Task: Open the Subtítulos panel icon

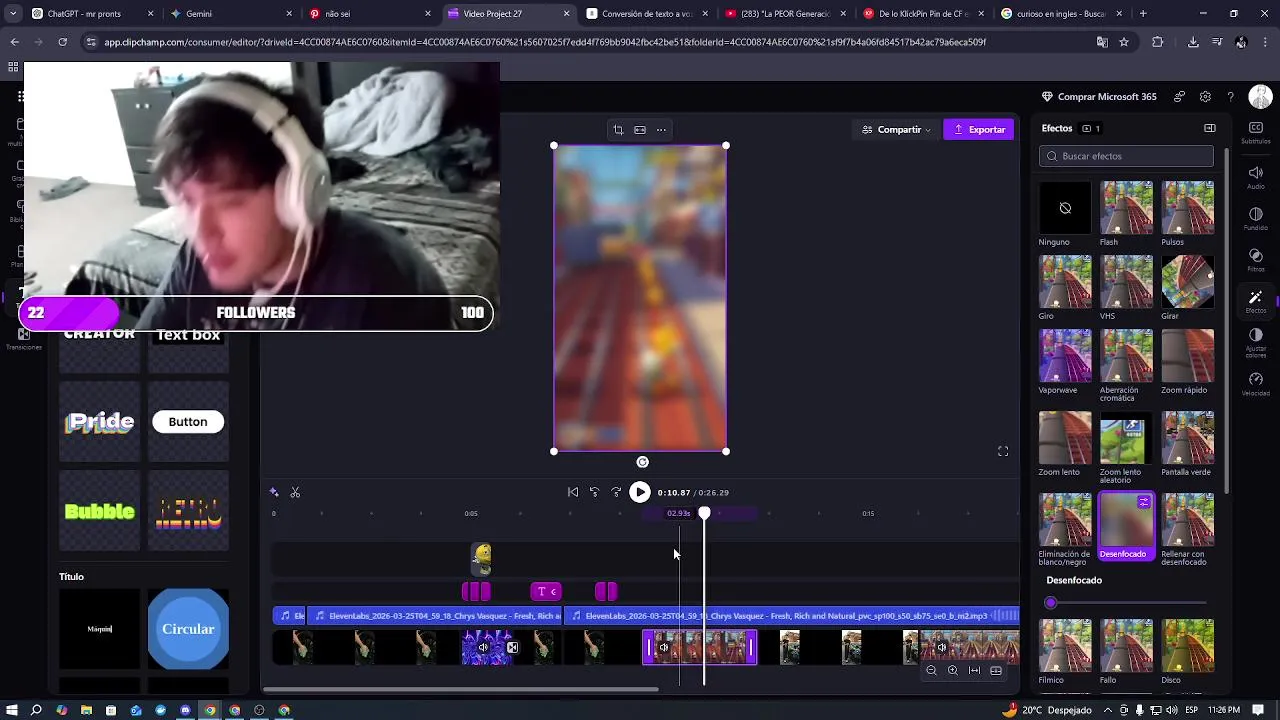Action: pyautogui.click(x=1255, y=132)
